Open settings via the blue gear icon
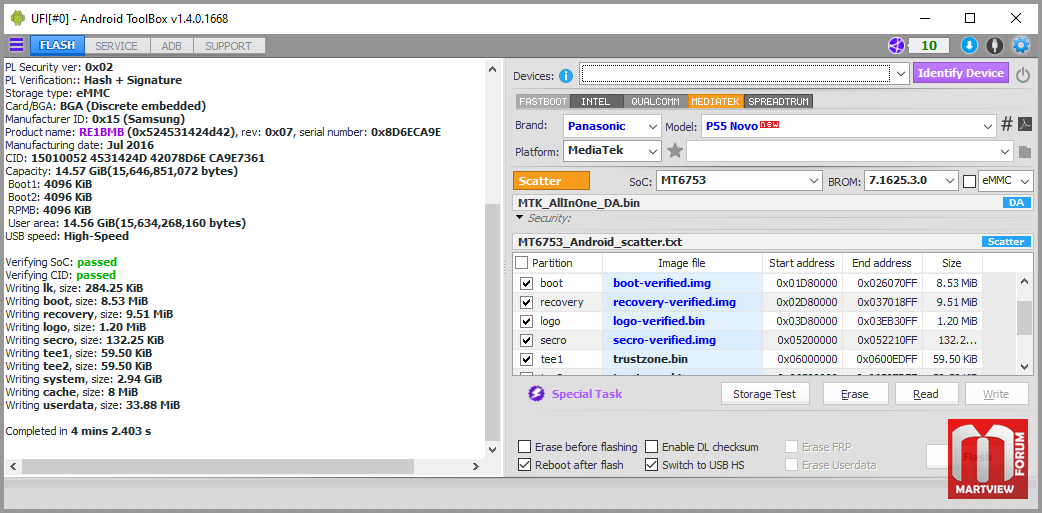Viewport: 1042px width, 513px height. click(1020, 45)
